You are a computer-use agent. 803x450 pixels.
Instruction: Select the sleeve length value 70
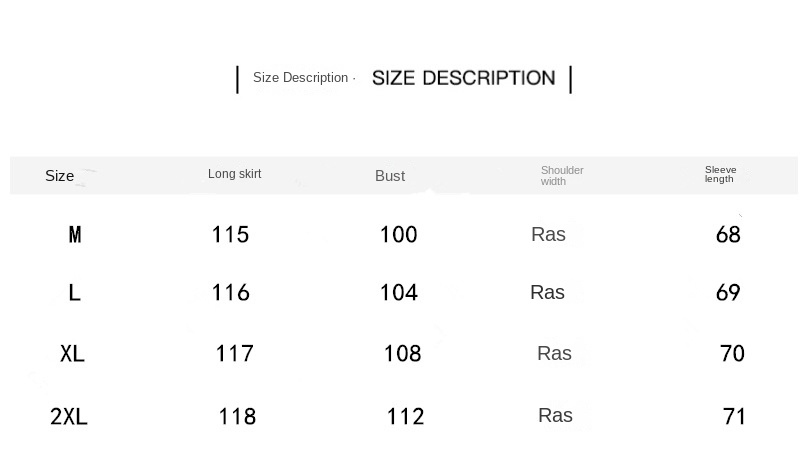(732, 354)
